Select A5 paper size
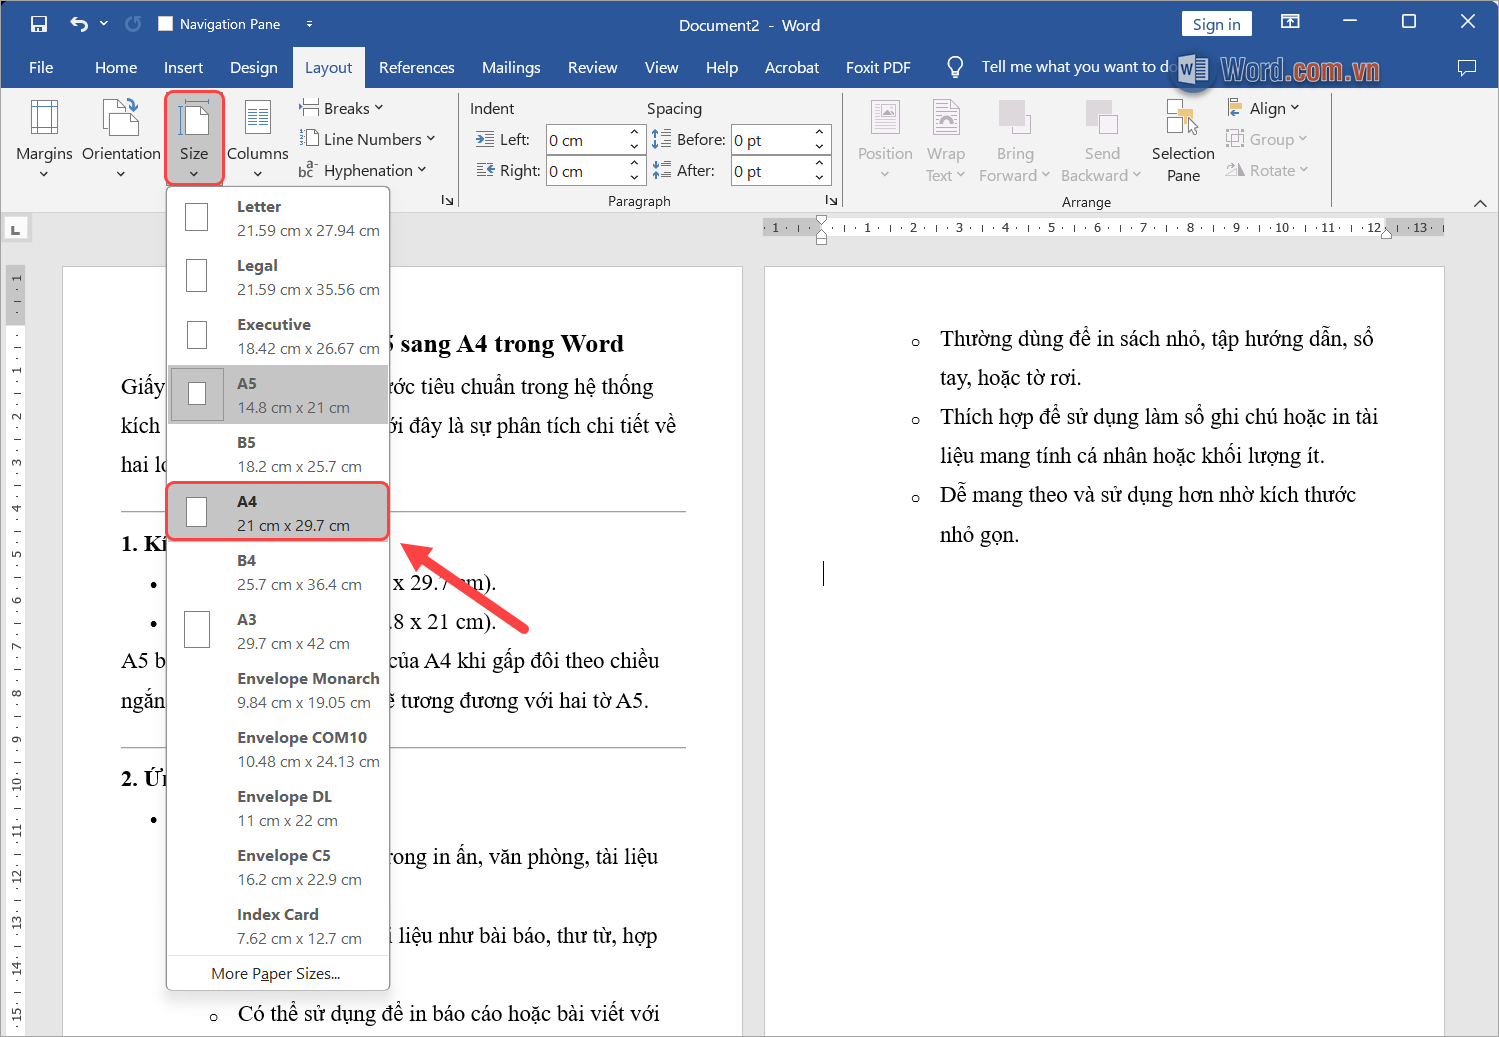This screenshot has width=1499, height=1037. click(x=278, y=395)
